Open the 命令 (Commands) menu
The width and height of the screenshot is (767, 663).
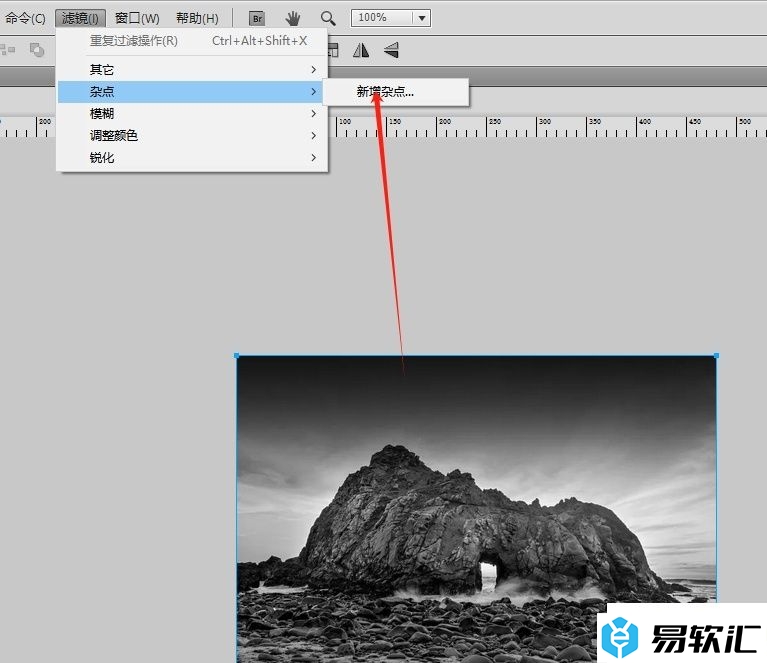25,18
